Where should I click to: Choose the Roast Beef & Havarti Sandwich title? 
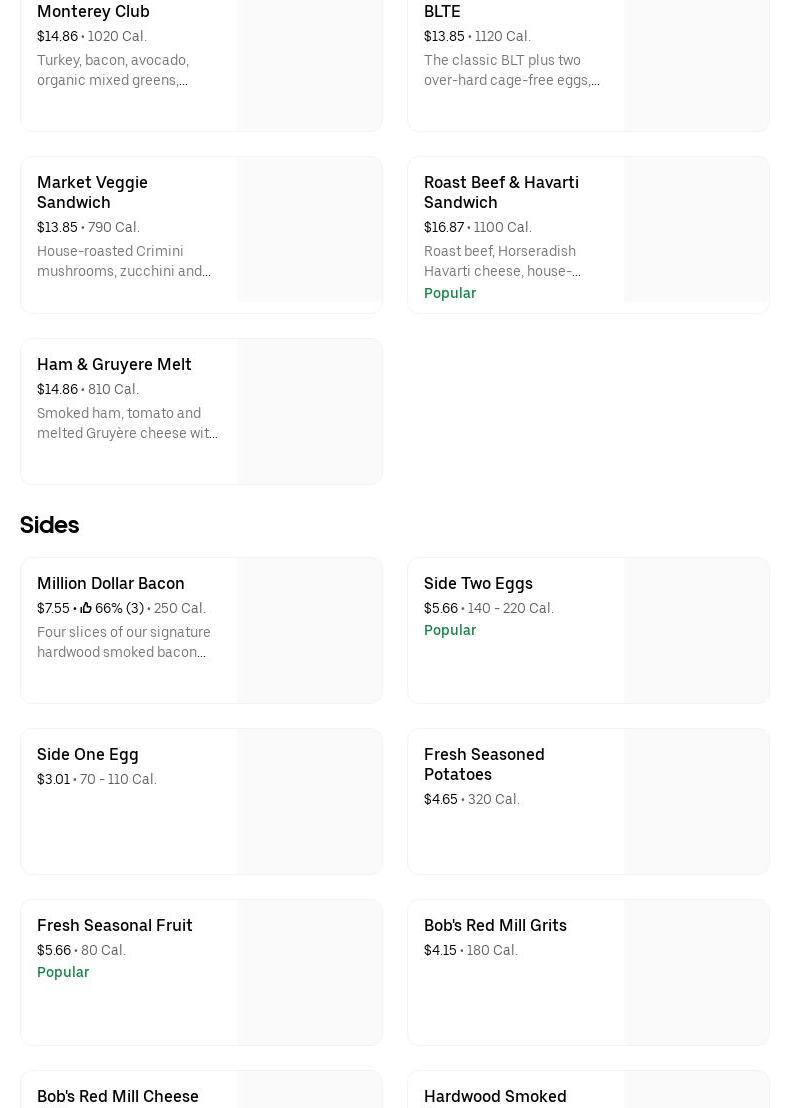click(x=501, y=192)
